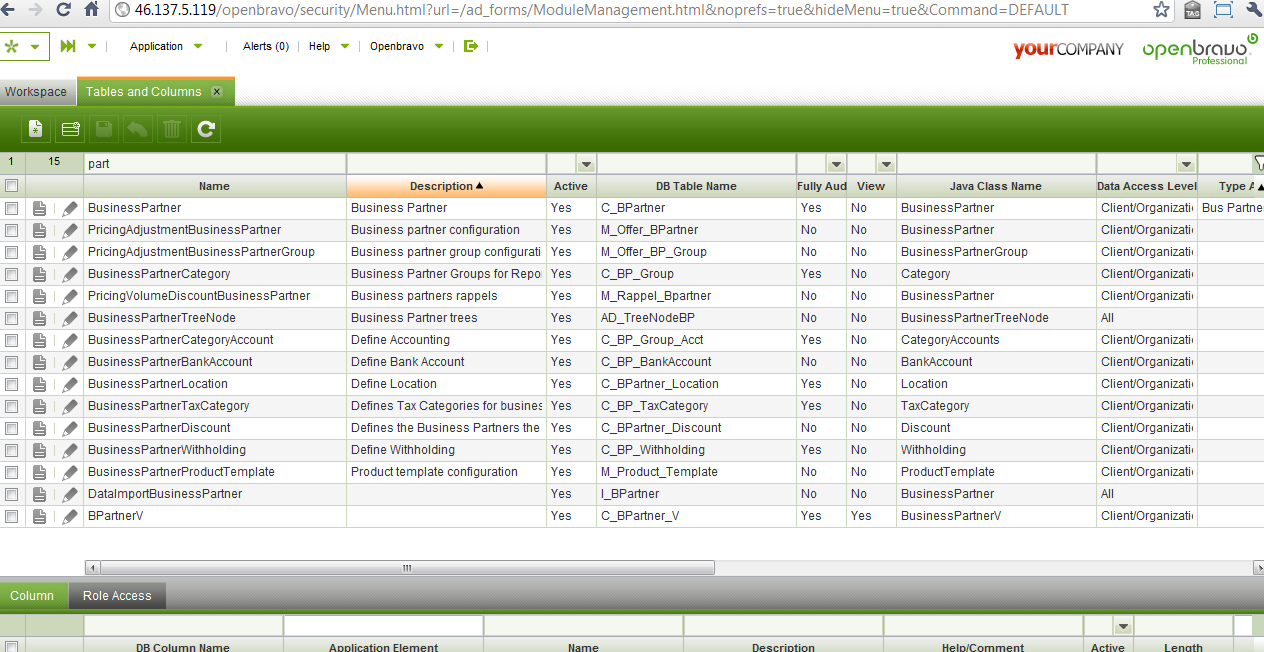Image resolution: width=1264 pixels, height=652 pixels.
Task: Click edit pencil for BusinessPartnerProductTemplate row
Action: (x=70, y=472)
